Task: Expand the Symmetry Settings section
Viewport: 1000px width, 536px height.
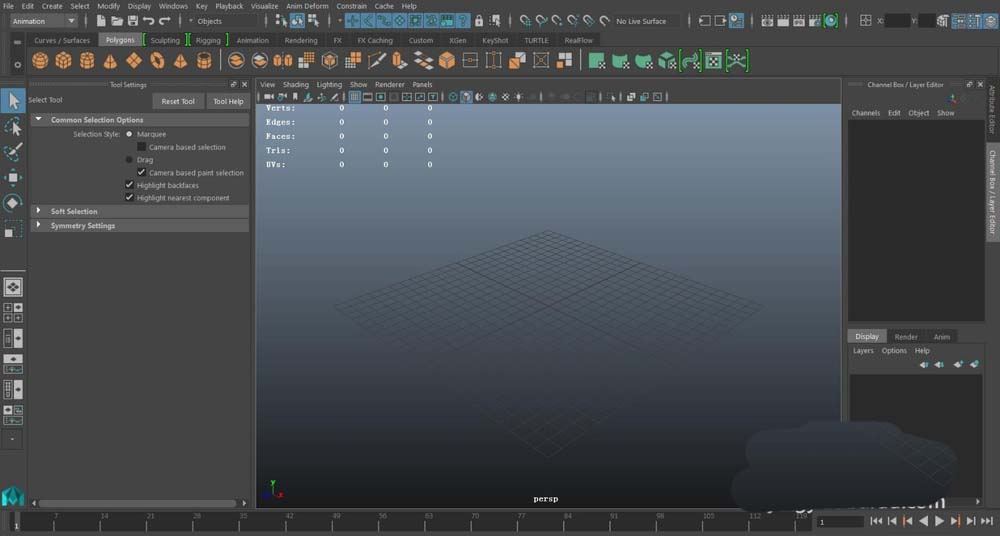Action: 38,225
